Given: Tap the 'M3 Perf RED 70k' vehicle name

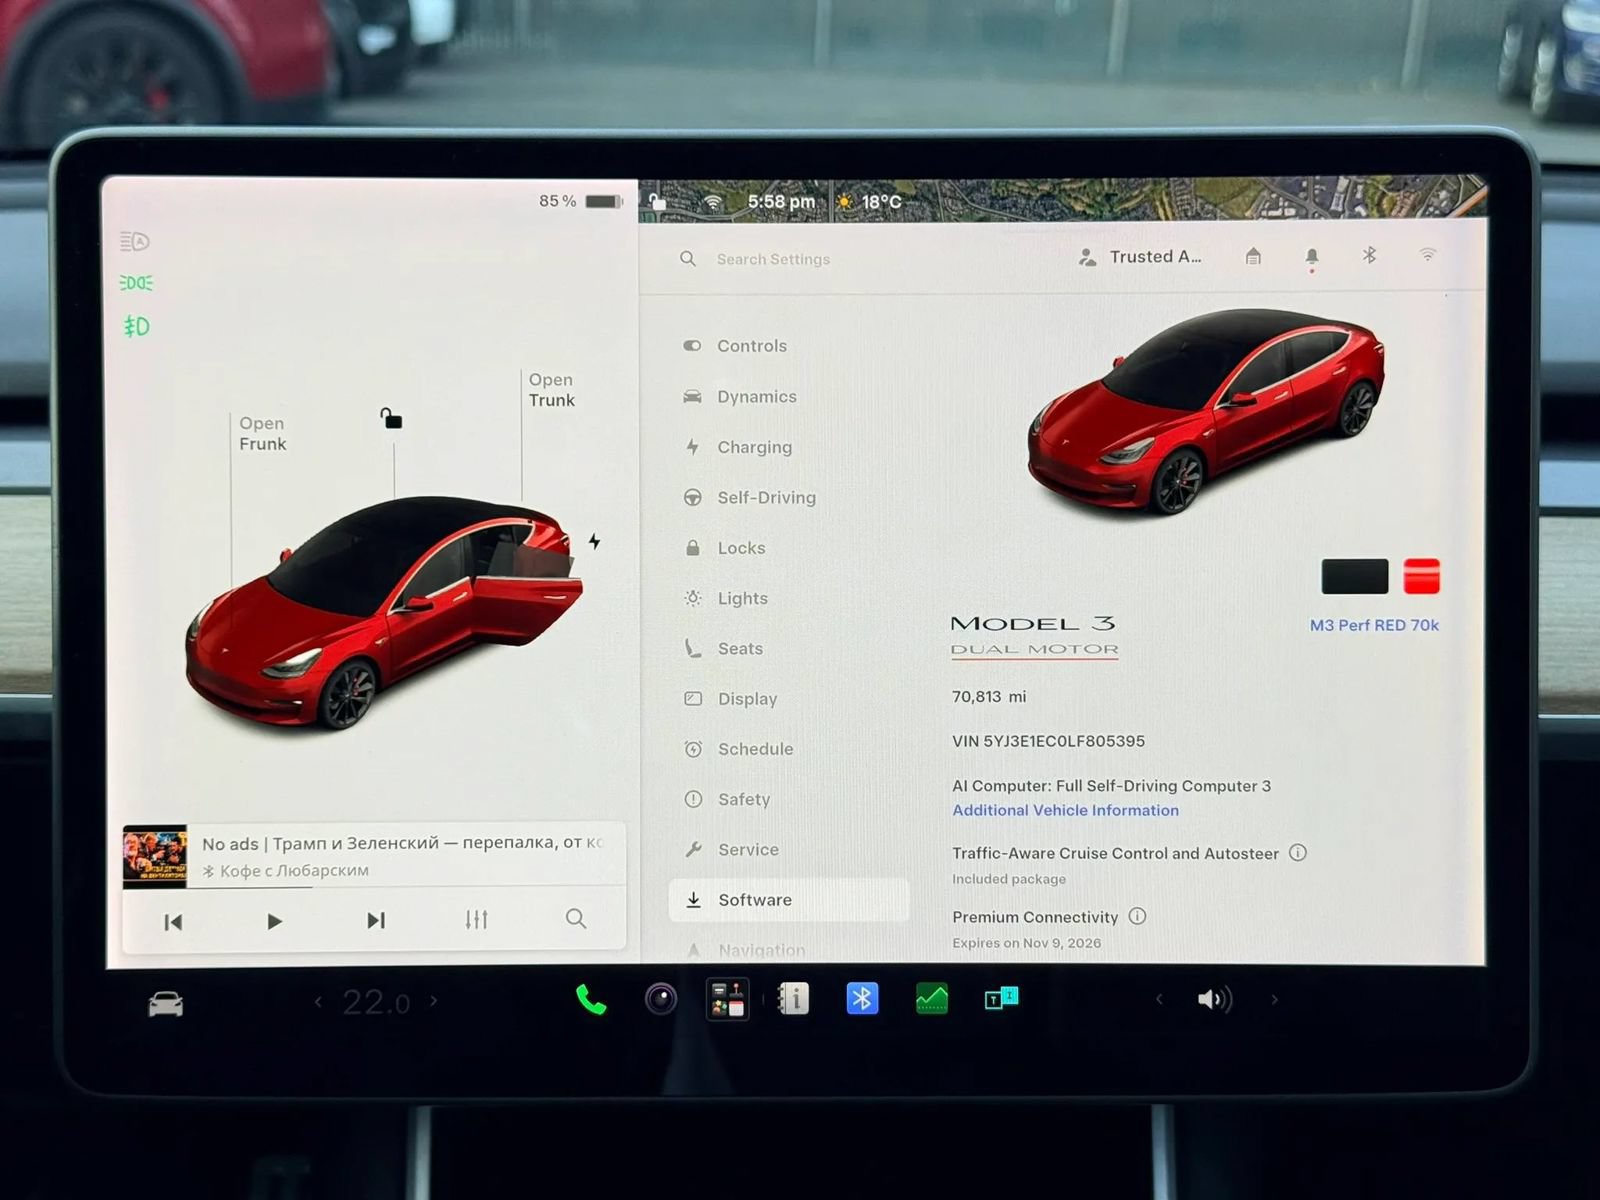Looking at the screenshot, I should (1374, 625).
